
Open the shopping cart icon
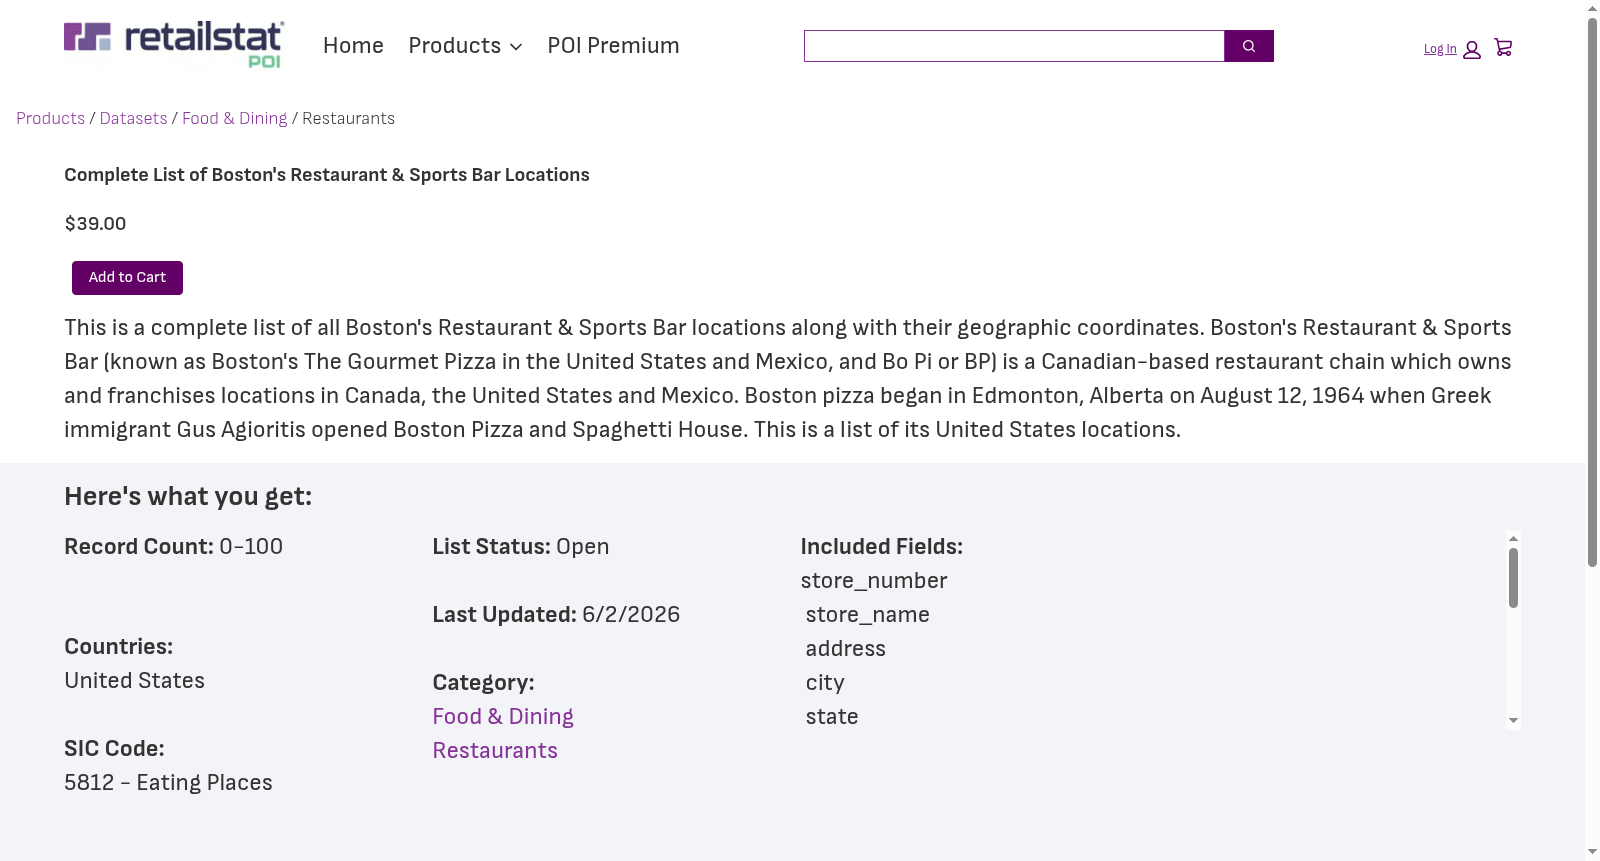tap(1503, 48)
